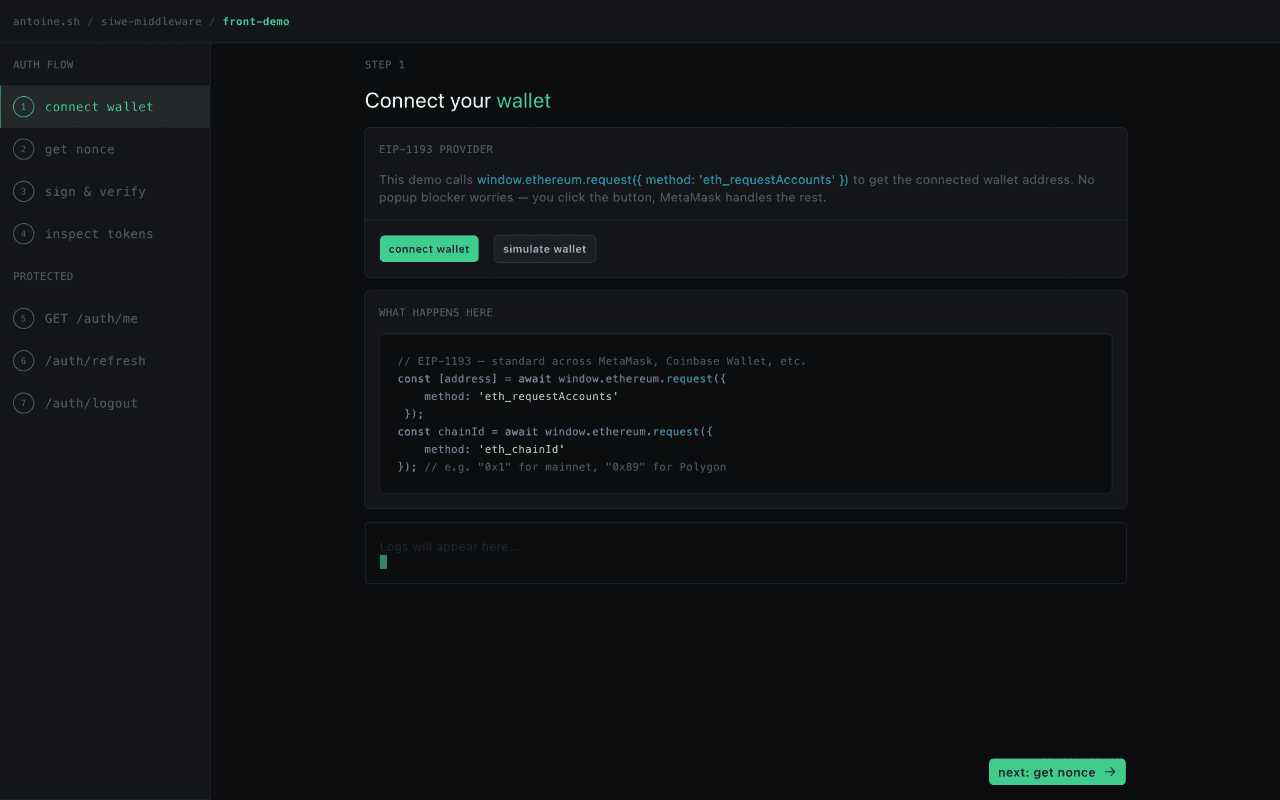Click the step 6 circle for /auth/refresh

click(23, 360)
